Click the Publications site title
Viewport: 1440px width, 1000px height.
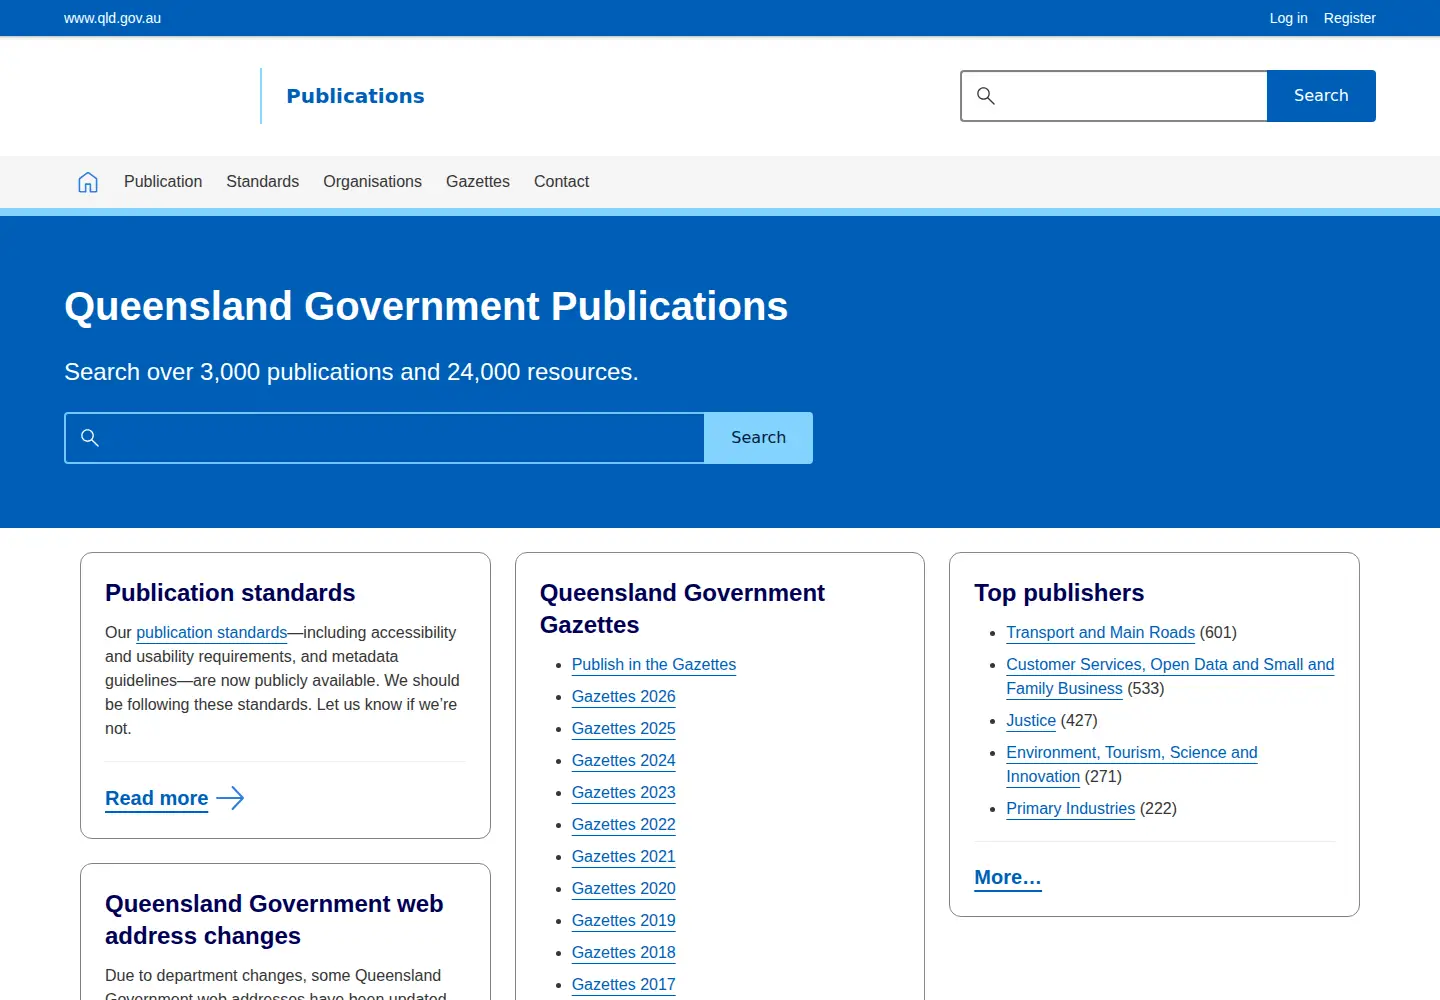coord(355,96)
